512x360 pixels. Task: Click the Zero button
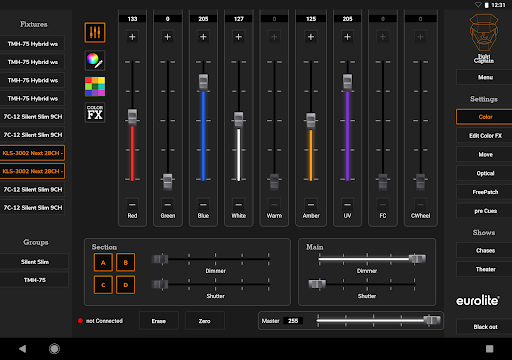205,321
